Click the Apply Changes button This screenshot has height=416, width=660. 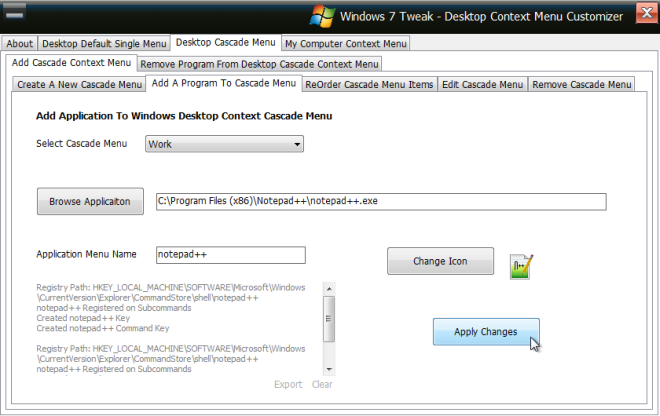[486, 332]
